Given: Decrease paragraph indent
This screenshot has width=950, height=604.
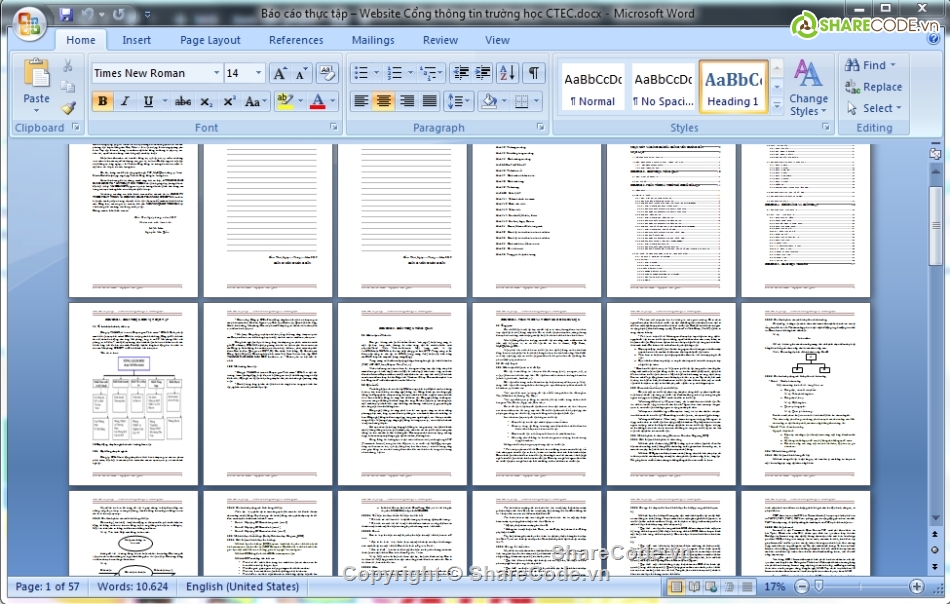Looking at the screenshot, I should (x=460, y=73).
